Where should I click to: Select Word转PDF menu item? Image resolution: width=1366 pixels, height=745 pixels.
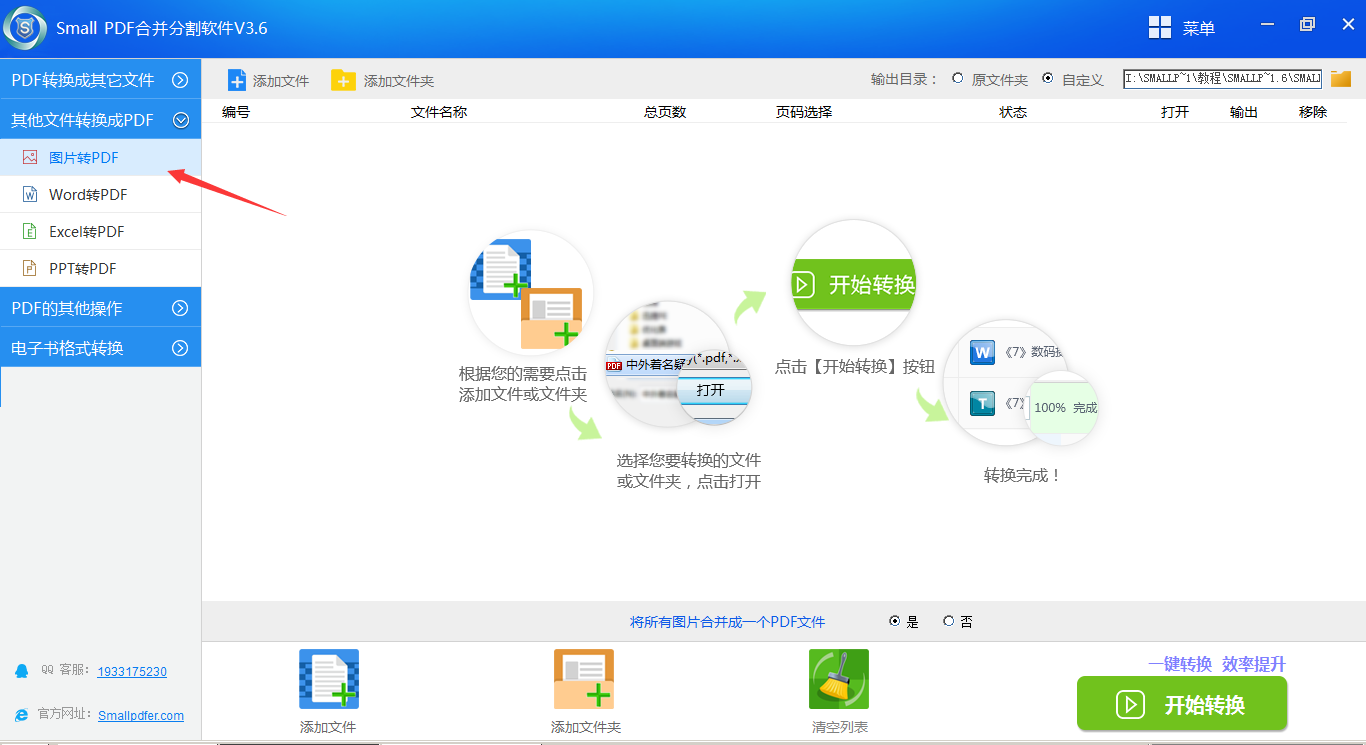(x=100, y=194)
